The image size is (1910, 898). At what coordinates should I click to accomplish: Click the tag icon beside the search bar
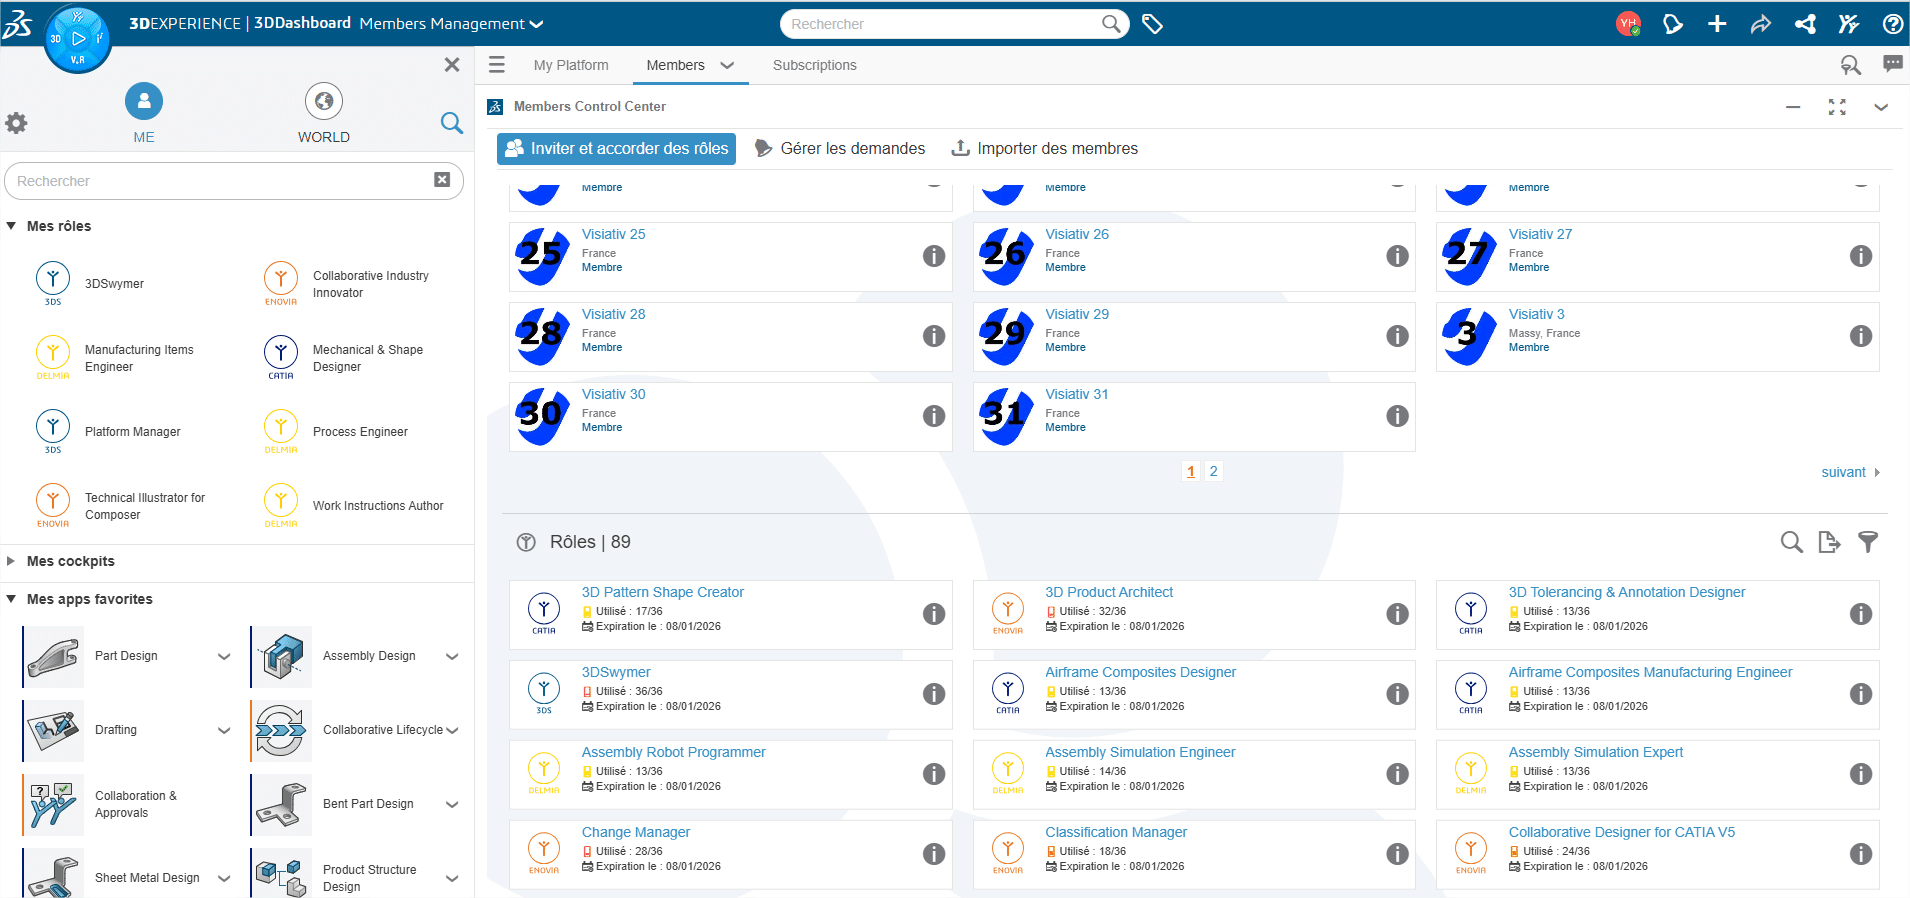click(1152, 24)
